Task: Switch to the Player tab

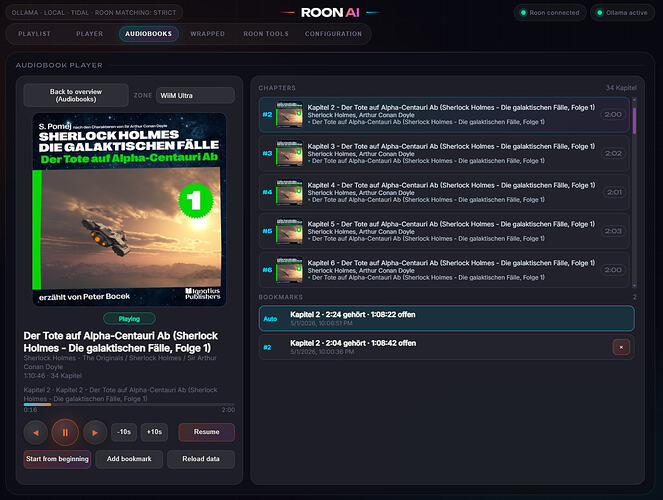Action: 90,34
